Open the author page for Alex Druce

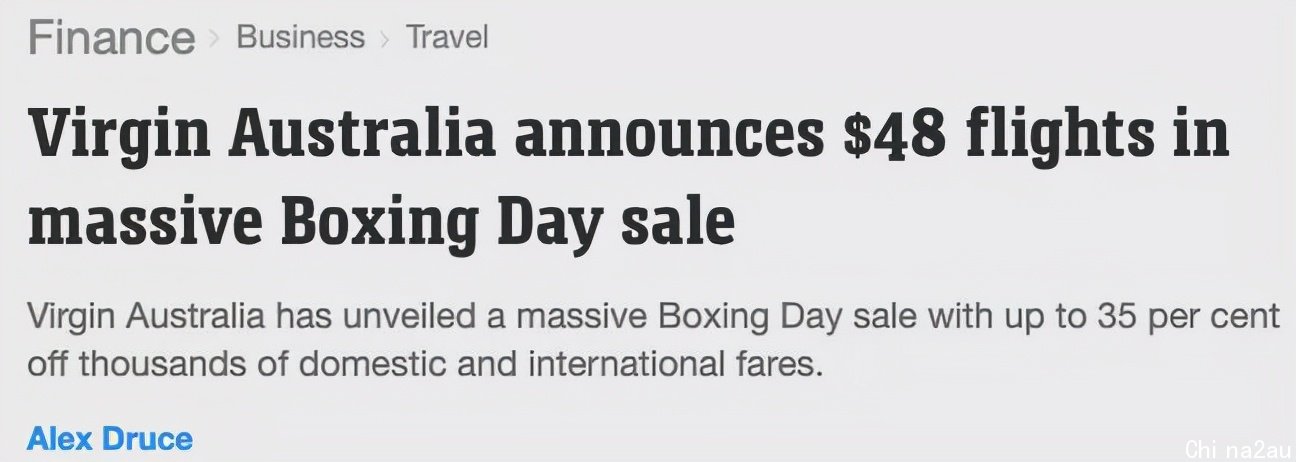coord(110,438)
